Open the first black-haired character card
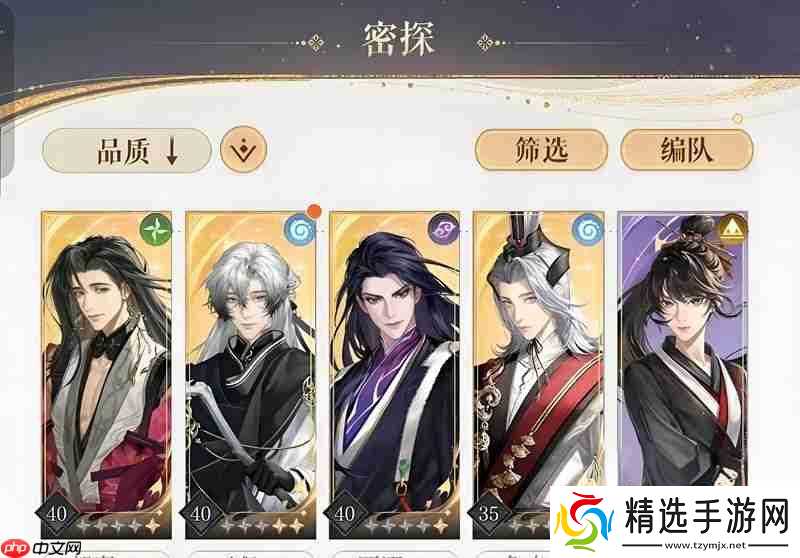Image resolution: width=800 pixels, height=558 pixels. (x=107, y=375)
